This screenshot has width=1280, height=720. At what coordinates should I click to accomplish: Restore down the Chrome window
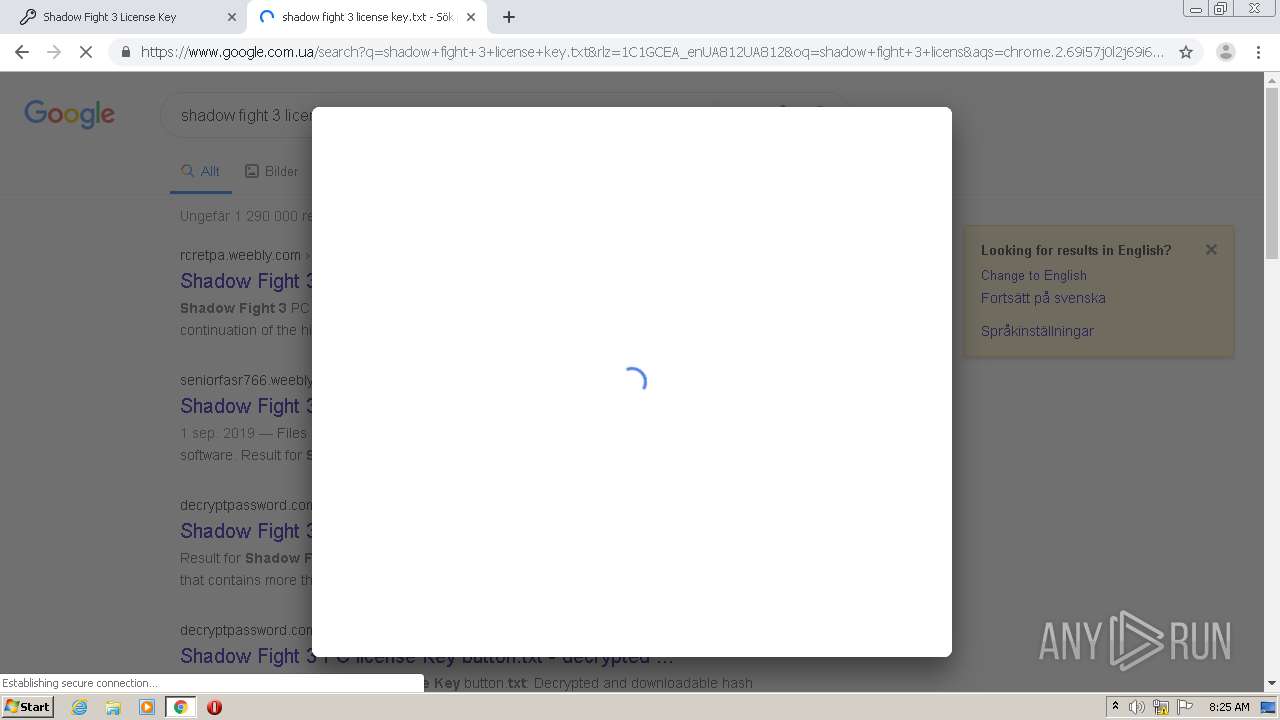pyautogui.click(x=1221, y=9)
